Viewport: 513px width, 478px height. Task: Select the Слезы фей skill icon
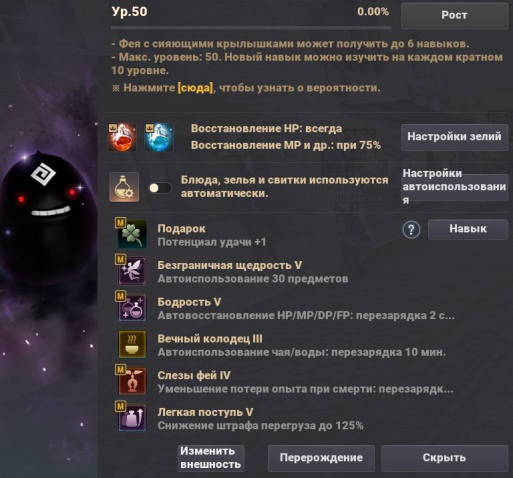point(132,381)
